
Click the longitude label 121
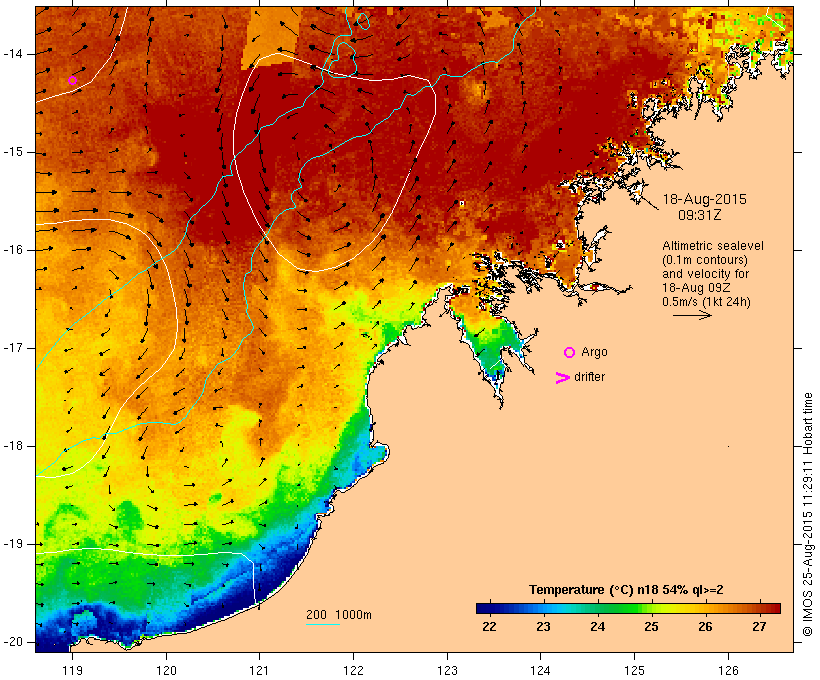tap(259, 670)
